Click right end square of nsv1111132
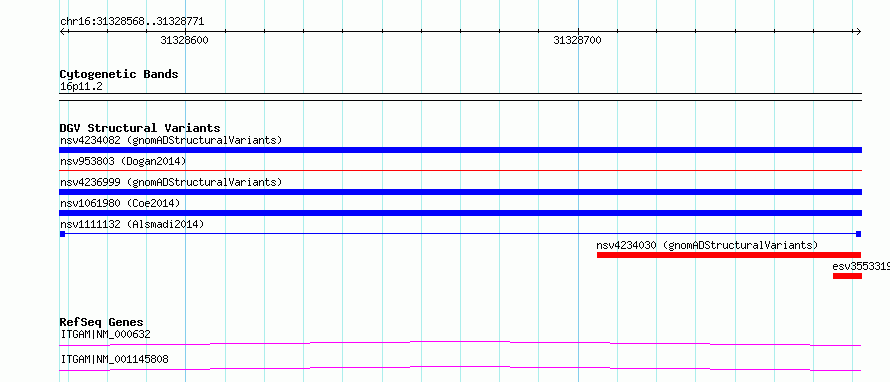Viewport: 890px width, 382px height. tap(859, 234)
